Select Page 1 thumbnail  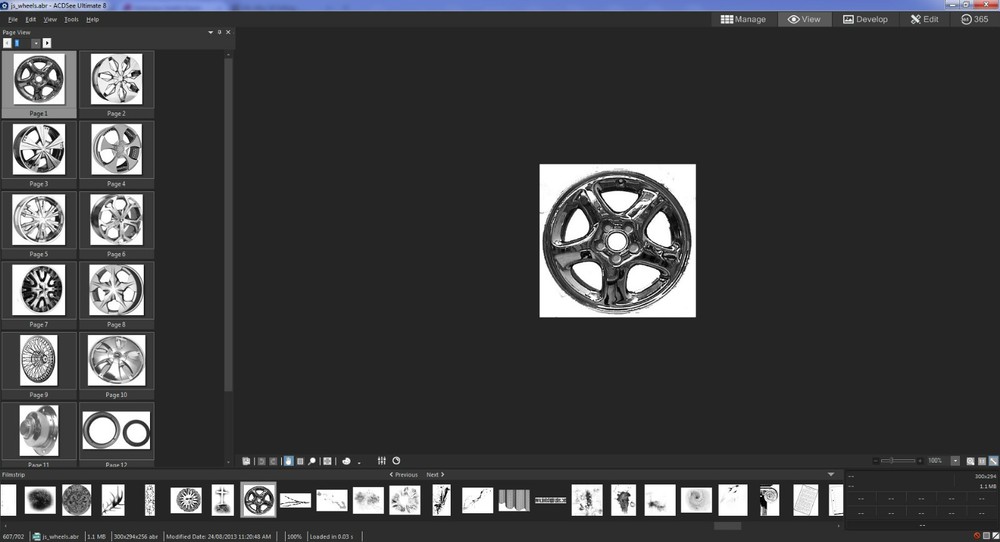coord(39,84)
